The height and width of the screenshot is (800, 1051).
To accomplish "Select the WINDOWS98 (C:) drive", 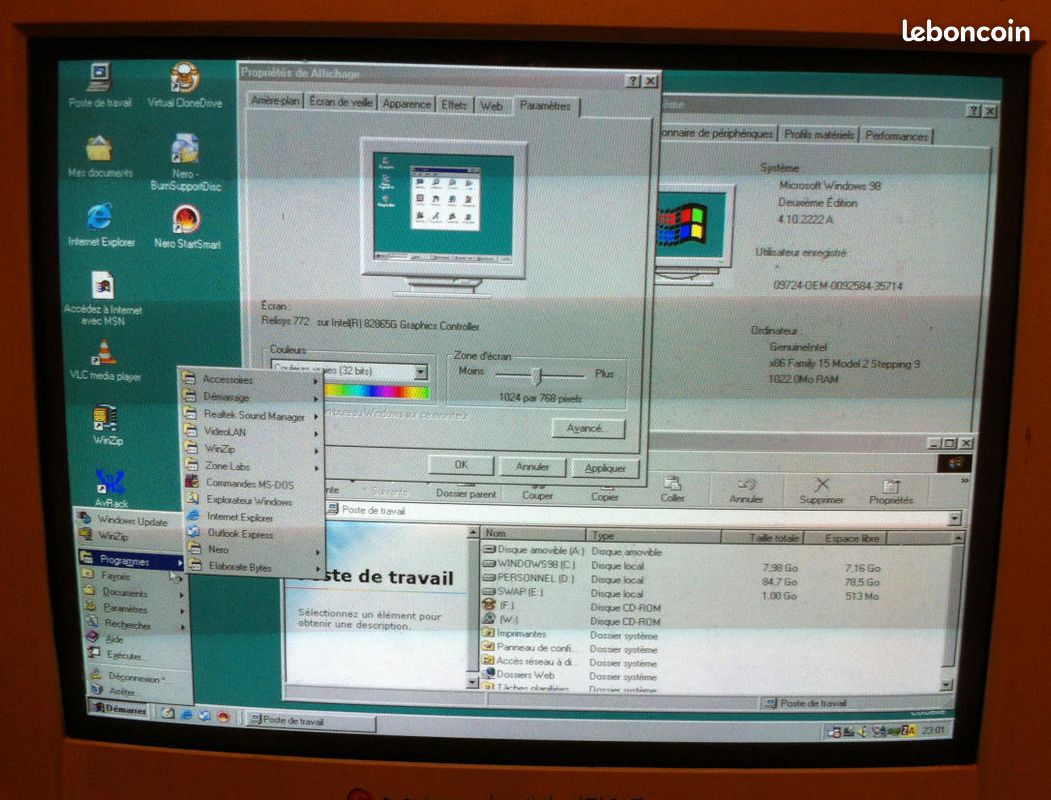I will coord(530,564).
